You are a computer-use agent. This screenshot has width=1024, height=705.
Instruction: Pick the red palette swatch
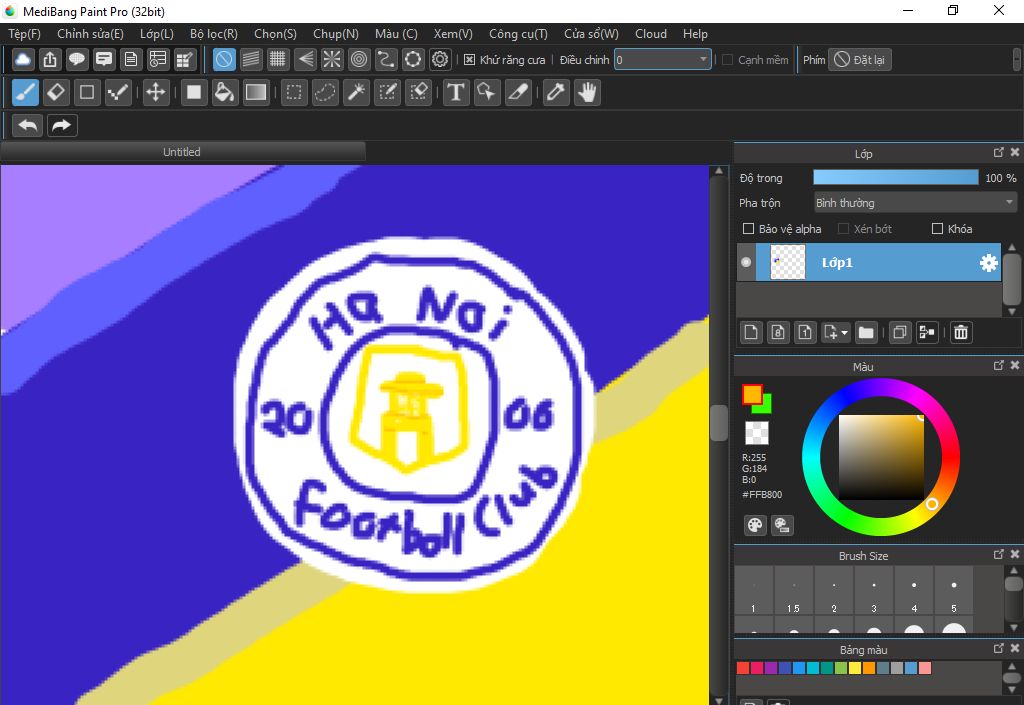tap(743, 668)
